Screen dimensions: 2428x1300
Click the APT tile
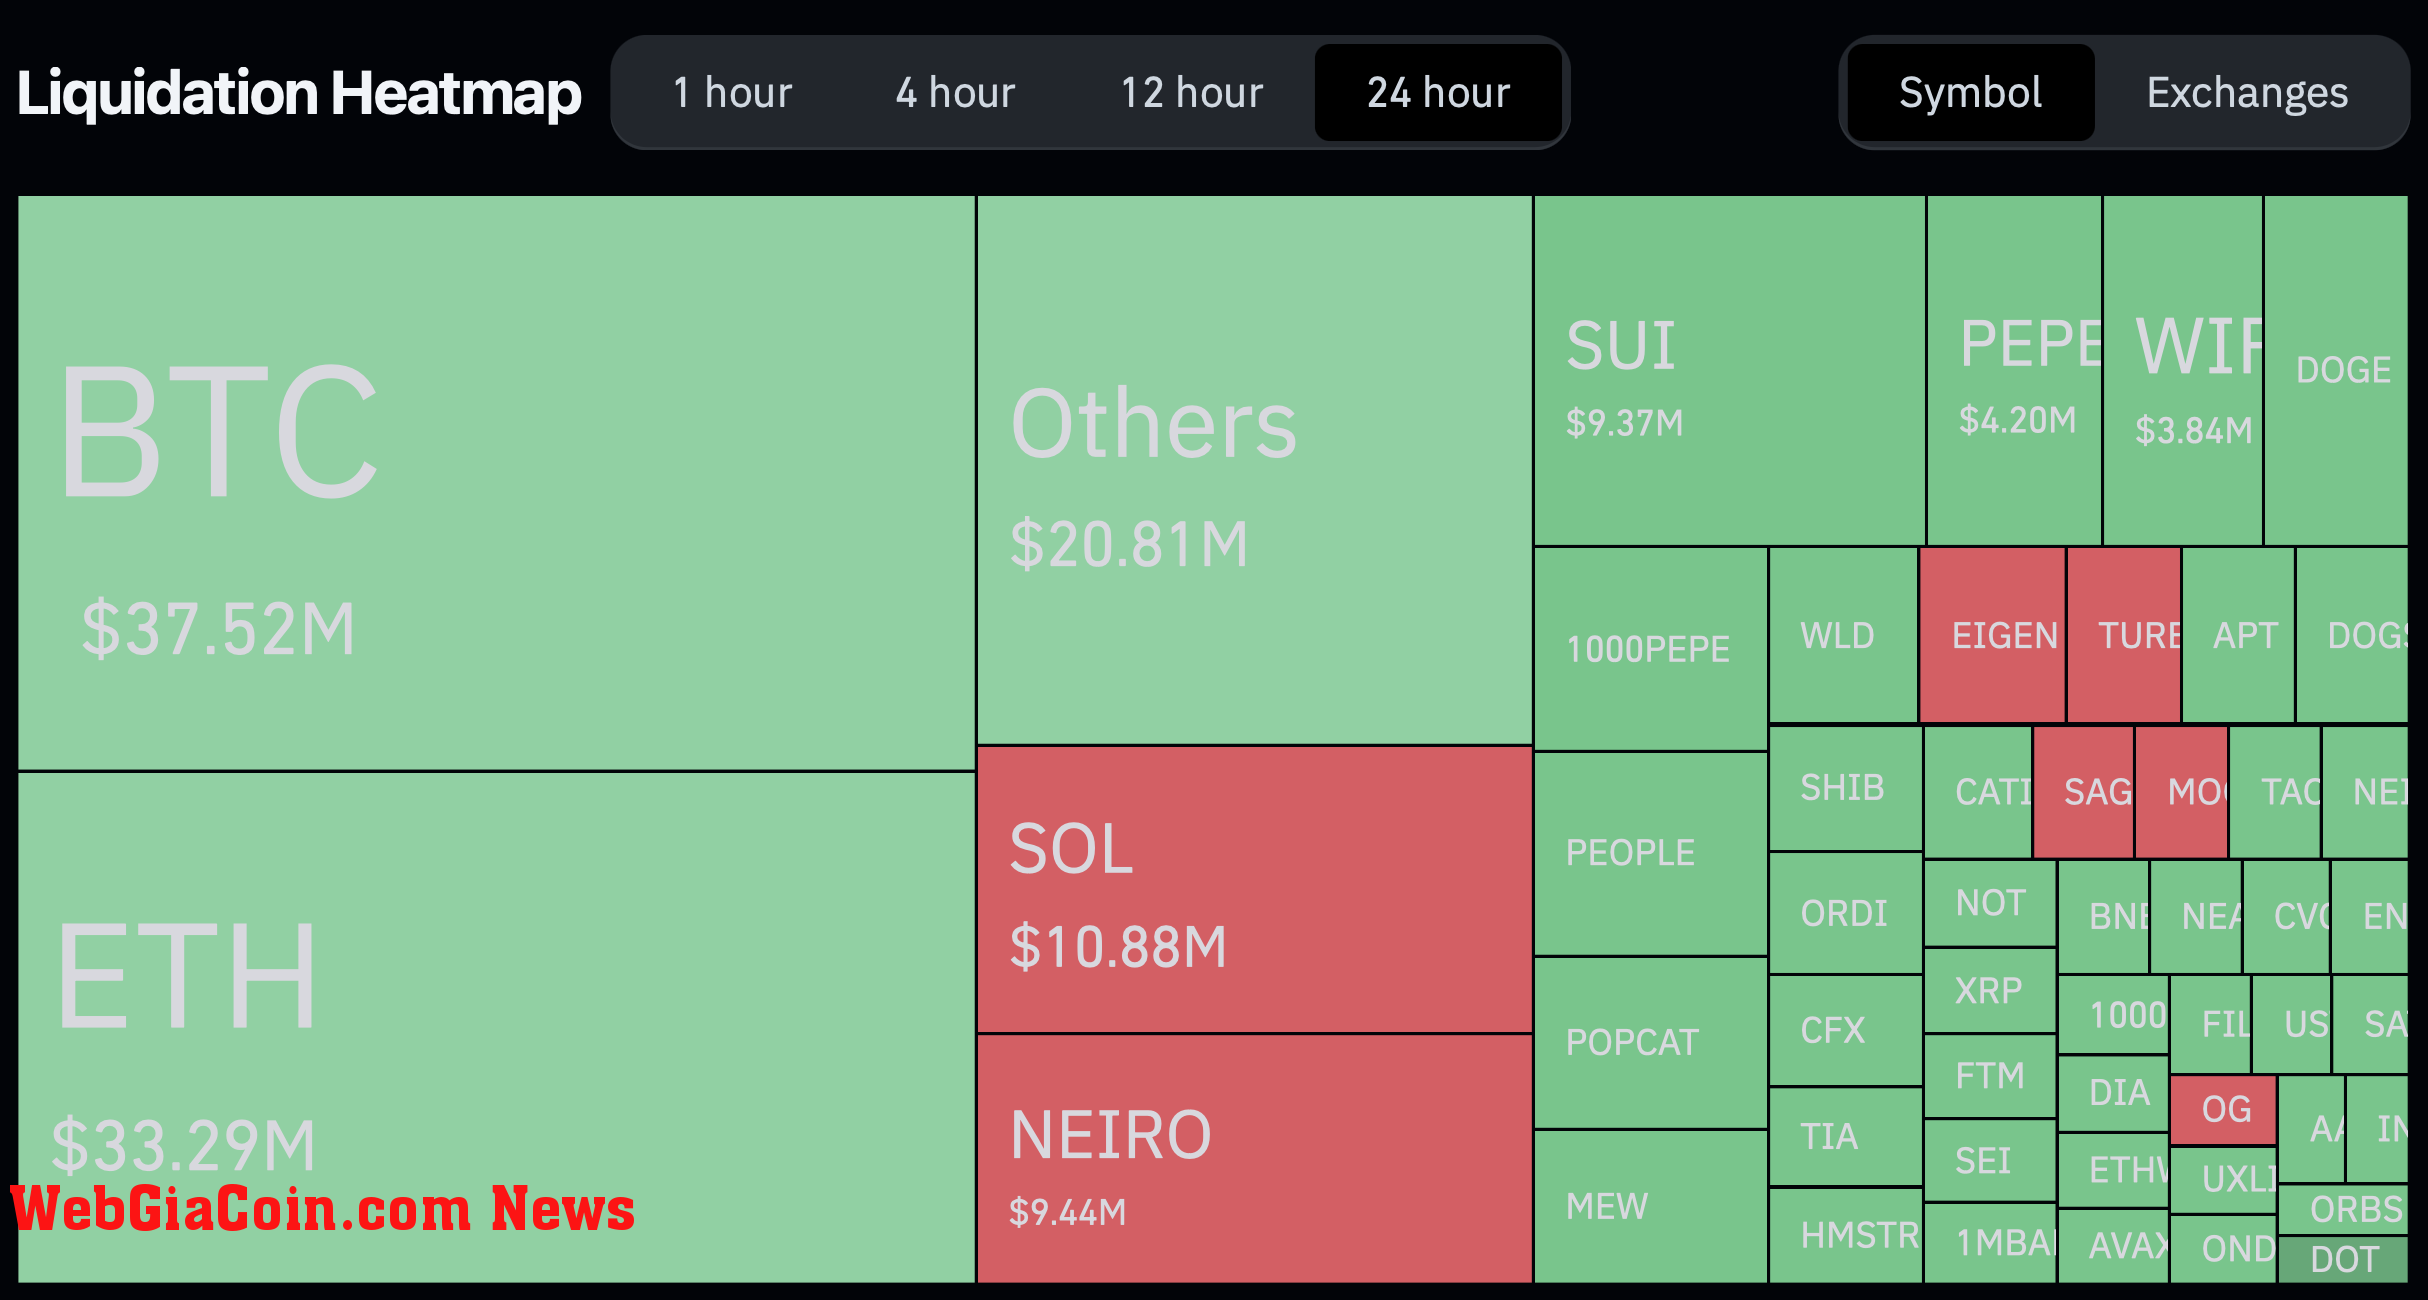click(2238, 635)
